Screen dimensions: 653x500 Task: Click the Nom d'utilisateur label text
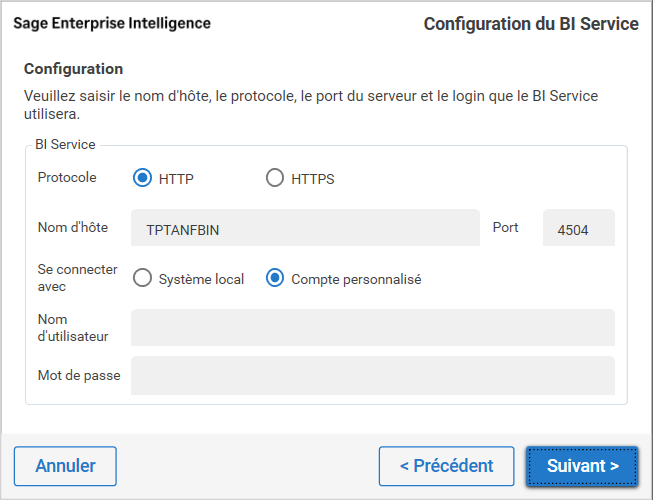tap(73, 328)
